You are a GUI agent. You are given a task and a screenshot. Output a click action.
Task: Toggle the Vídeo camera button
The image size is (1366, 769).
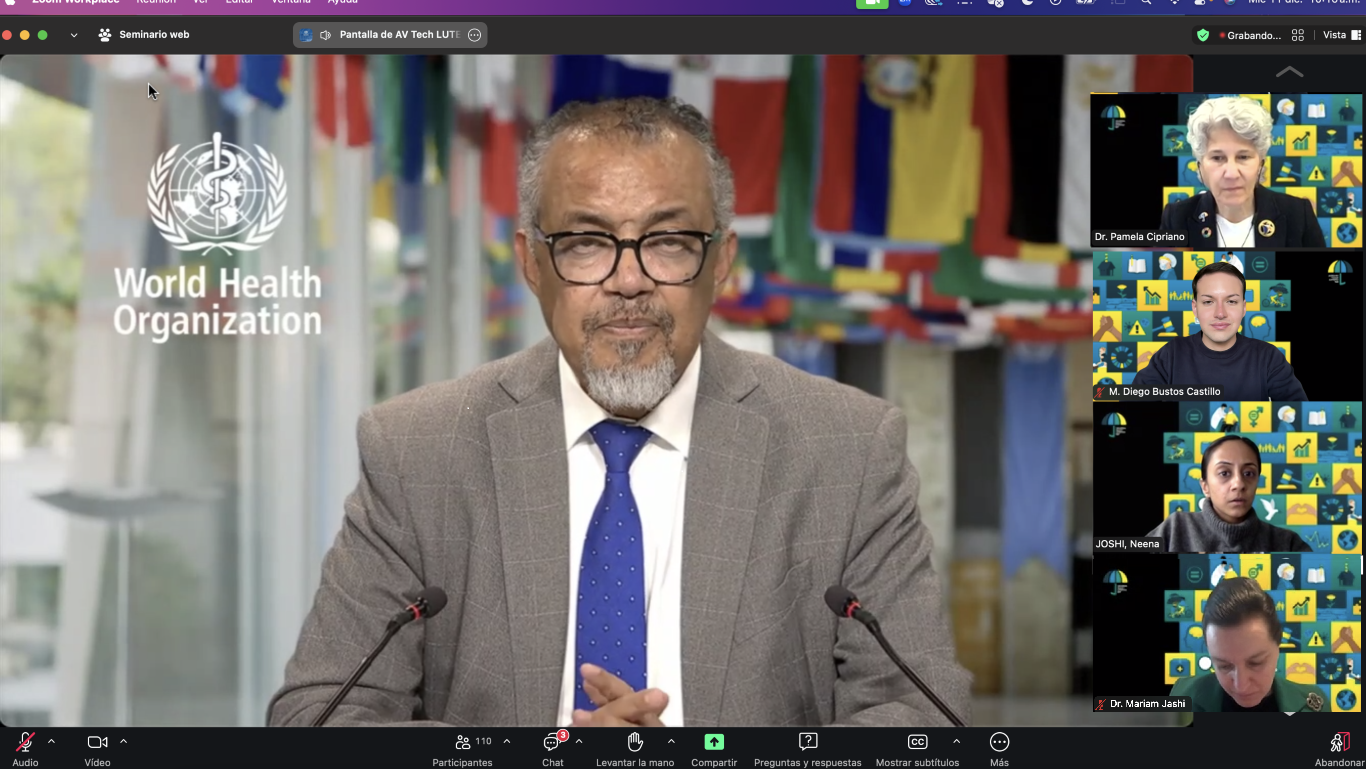[x=97, y=742]
